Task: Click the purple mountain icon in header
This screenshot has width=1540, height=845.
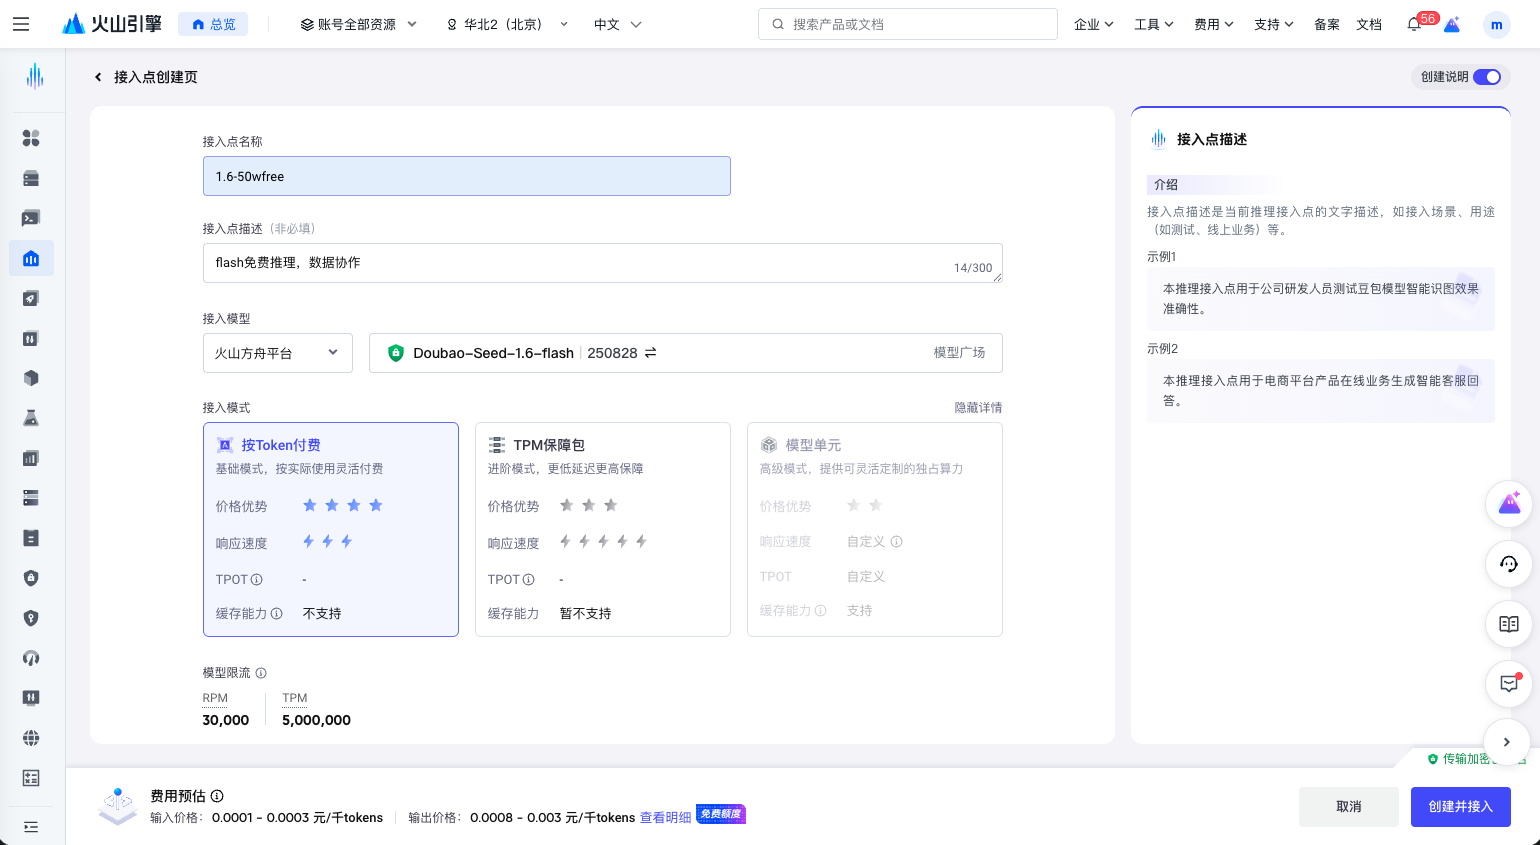Action: 1452,24
